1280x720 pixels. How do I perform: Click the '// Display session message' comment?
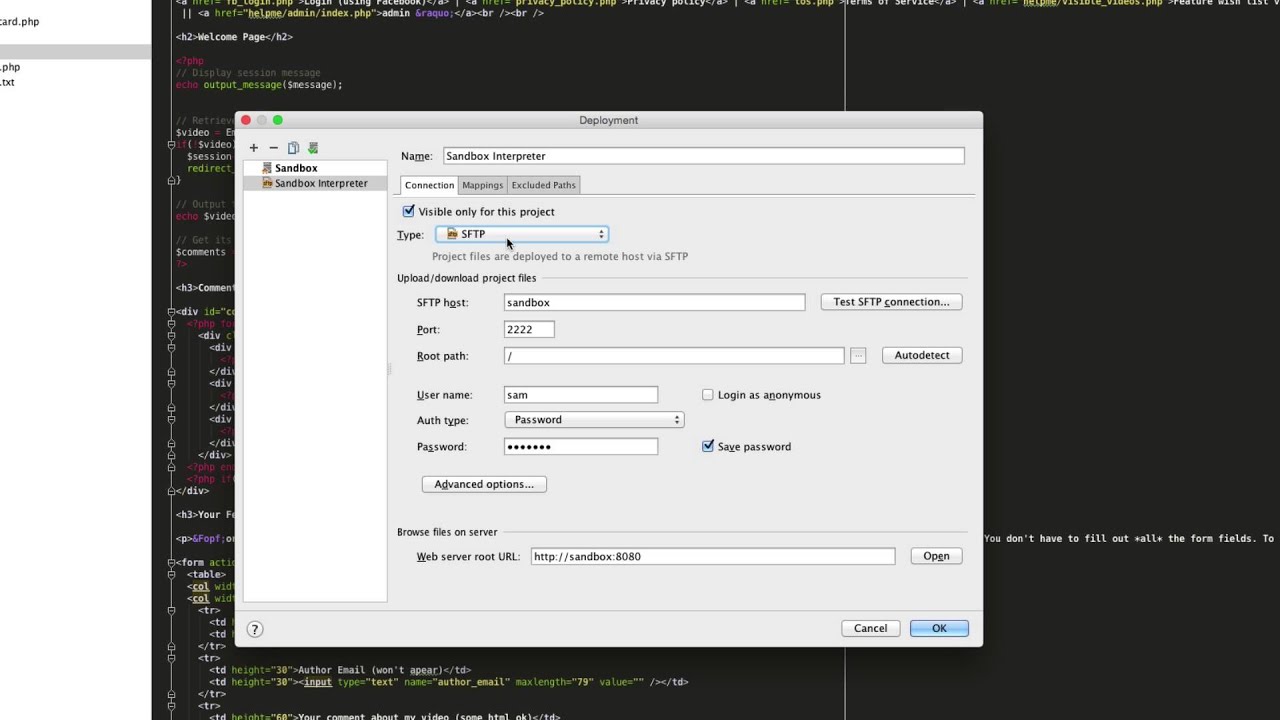coord(248,73)
